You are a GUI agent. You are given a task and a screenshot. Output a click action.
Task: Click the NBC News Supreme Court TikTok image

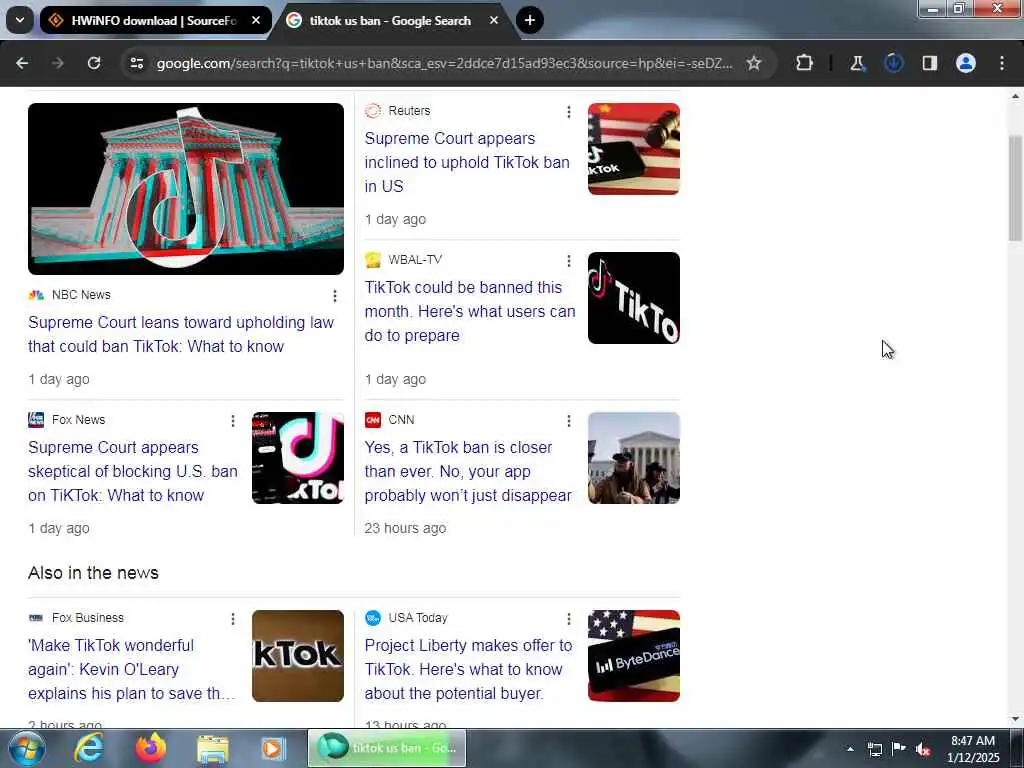pyautogui.click(x=185, y=189)
